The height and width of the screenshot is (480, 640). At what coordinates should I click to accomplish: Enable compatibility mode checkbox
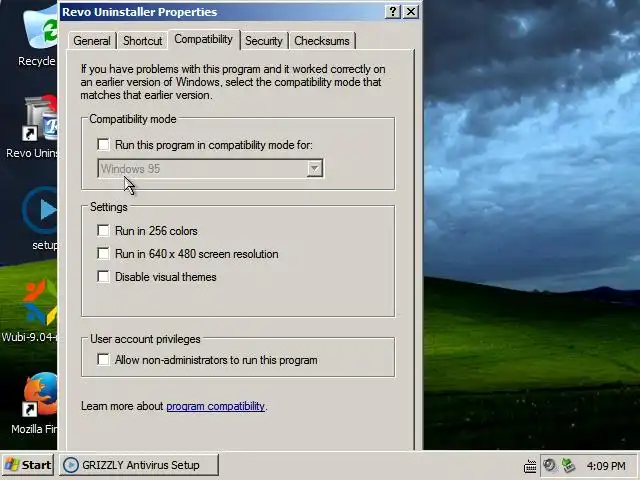click(103, 144)
